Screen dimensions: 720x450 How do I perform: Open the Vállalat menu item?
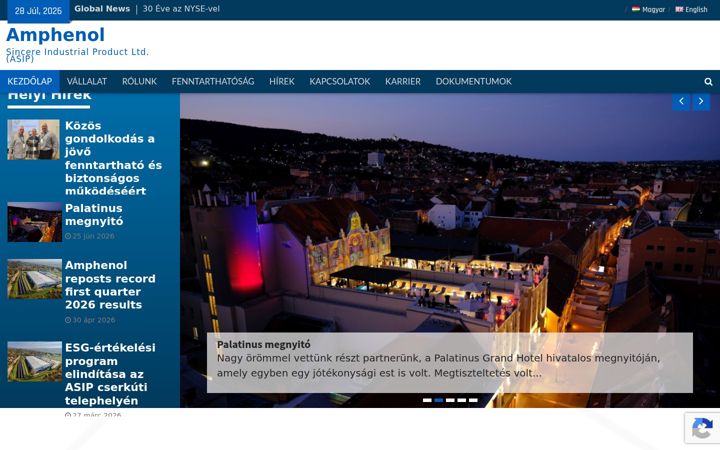tap(87, 81)
